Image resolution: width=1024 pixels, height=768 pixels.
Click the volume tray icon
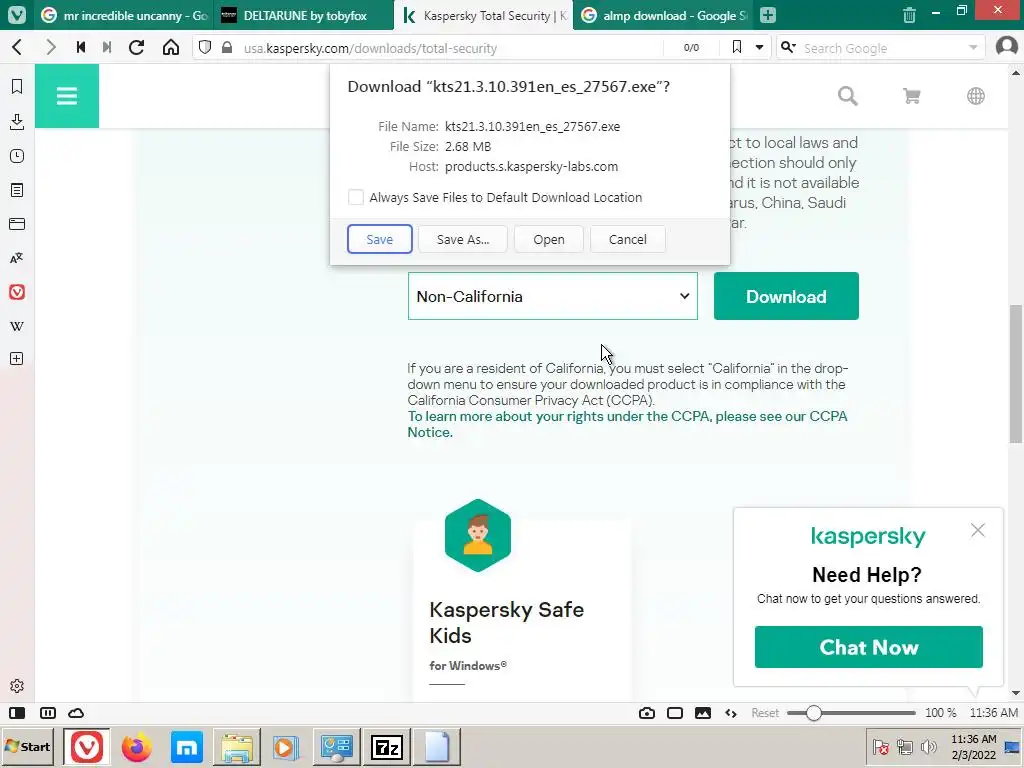[x=928, y=746]
